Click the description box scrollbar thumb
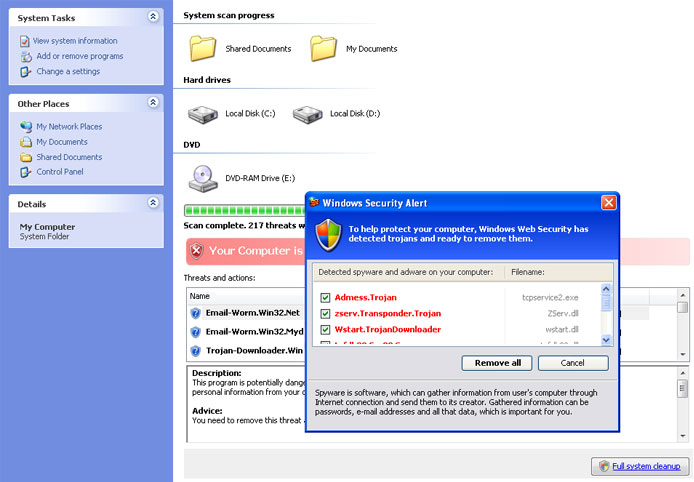 click(x=683, y=388)
